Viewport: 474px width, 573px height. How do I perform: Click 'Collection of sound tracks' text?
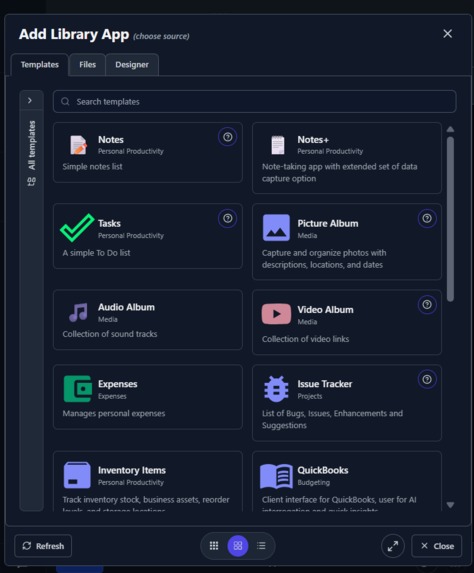(x=110, y=334)
